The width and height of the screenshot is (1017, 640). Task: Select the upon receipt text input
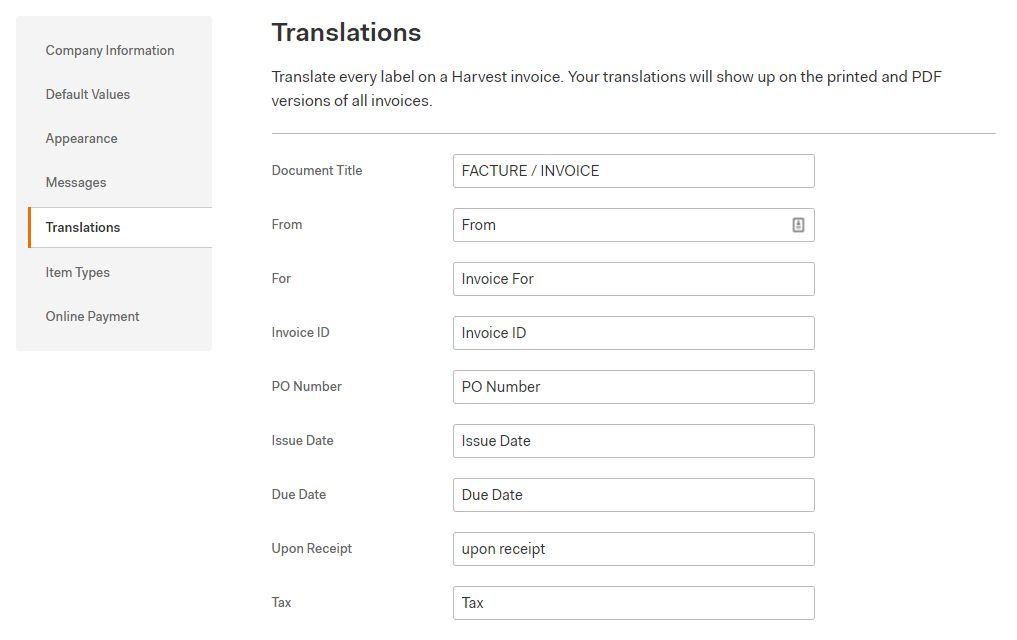point(633,549)
